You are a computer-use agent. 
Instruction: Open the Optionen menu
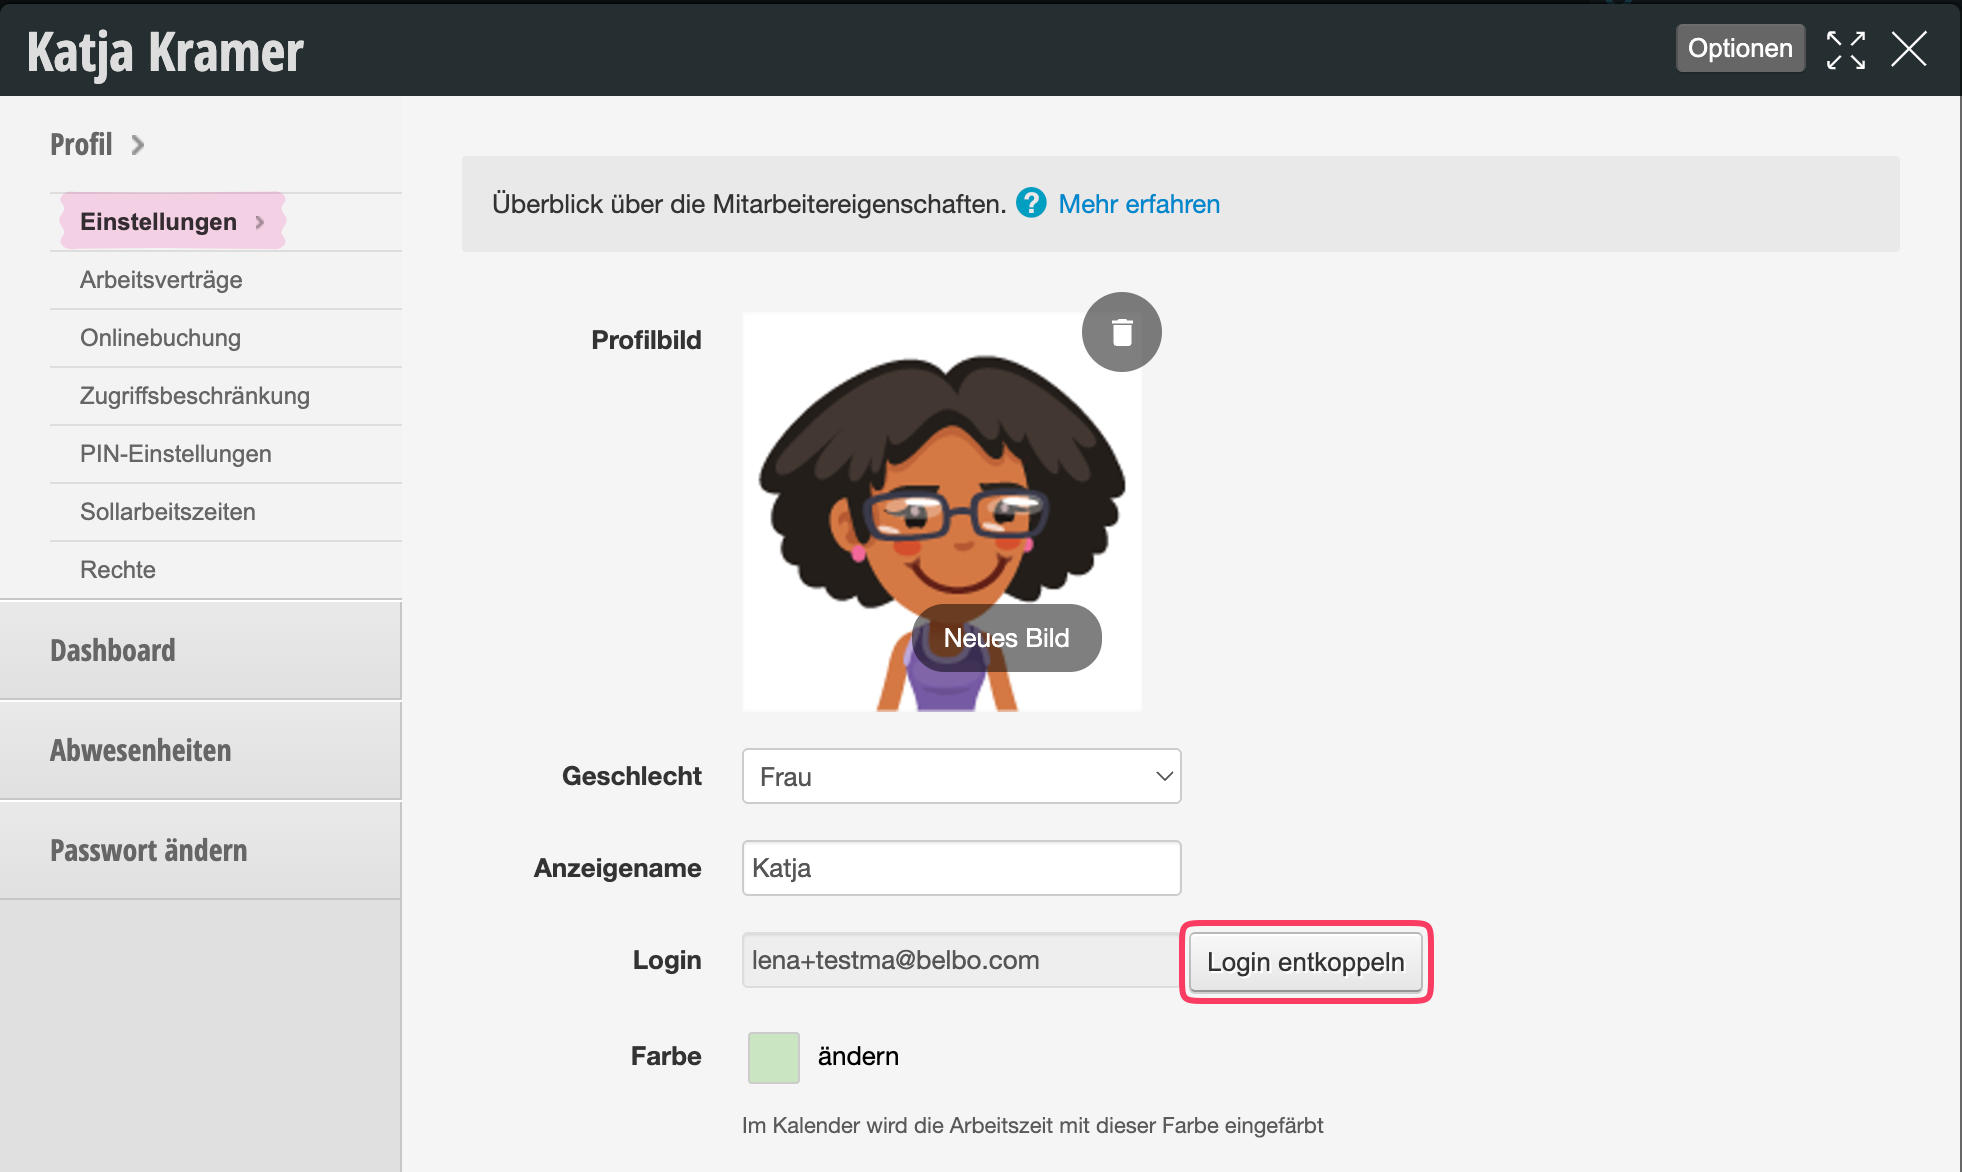pyautogui.click(x=1739, y=48)
